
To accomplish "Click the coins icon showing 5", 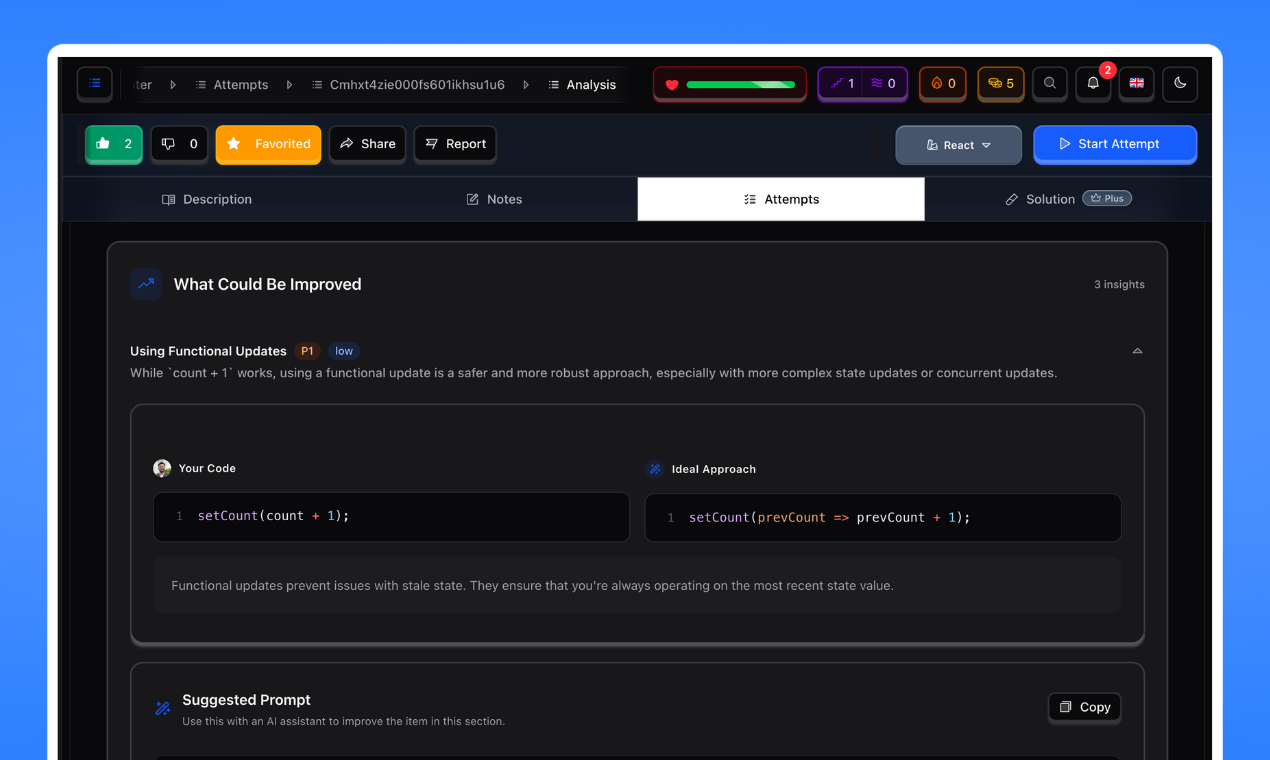I will [1000, 84].
